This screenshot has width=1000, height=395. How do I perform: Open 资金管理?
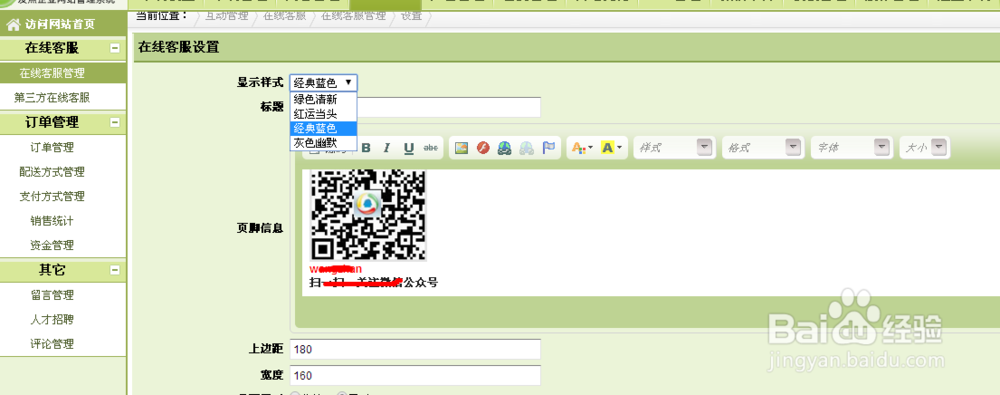point(52,245)
